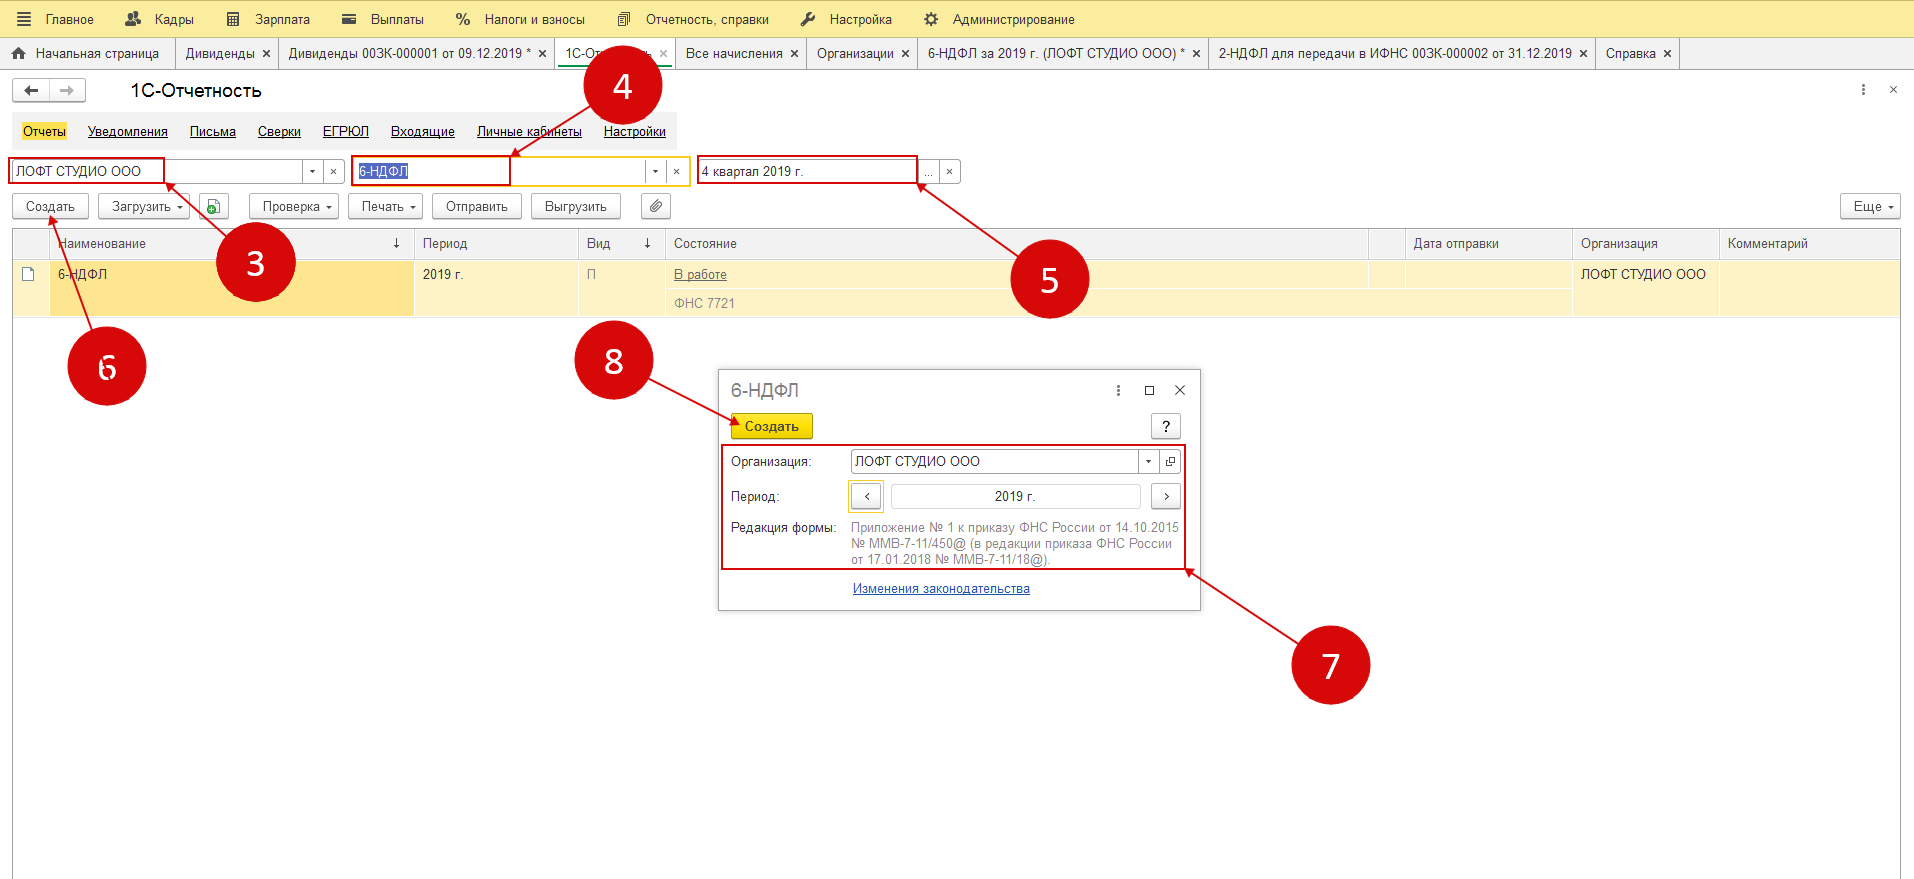
Task: Expand report type filter dropdown arrow
Action: click(655, 171)
